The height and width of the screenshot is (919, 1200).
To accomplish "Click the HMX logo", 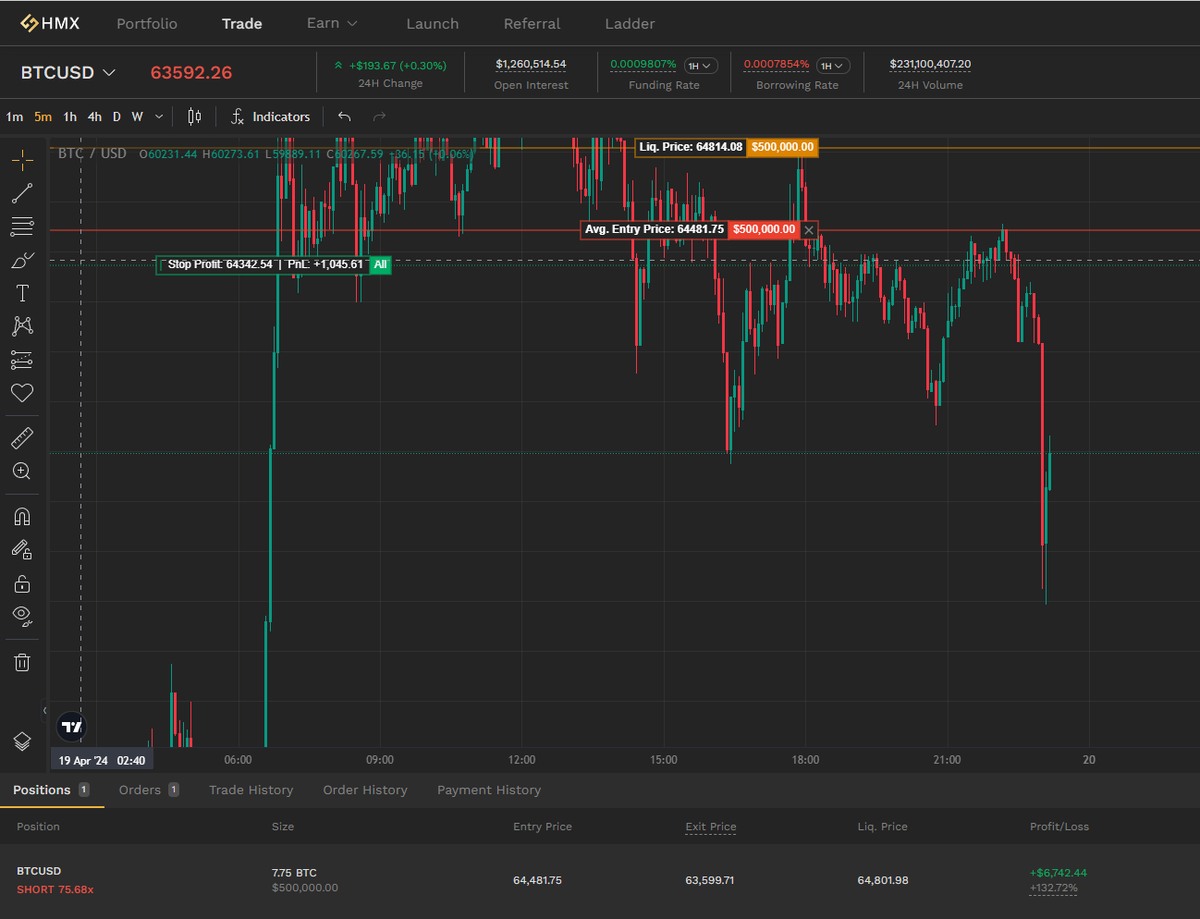I will (x=50, y=23).
